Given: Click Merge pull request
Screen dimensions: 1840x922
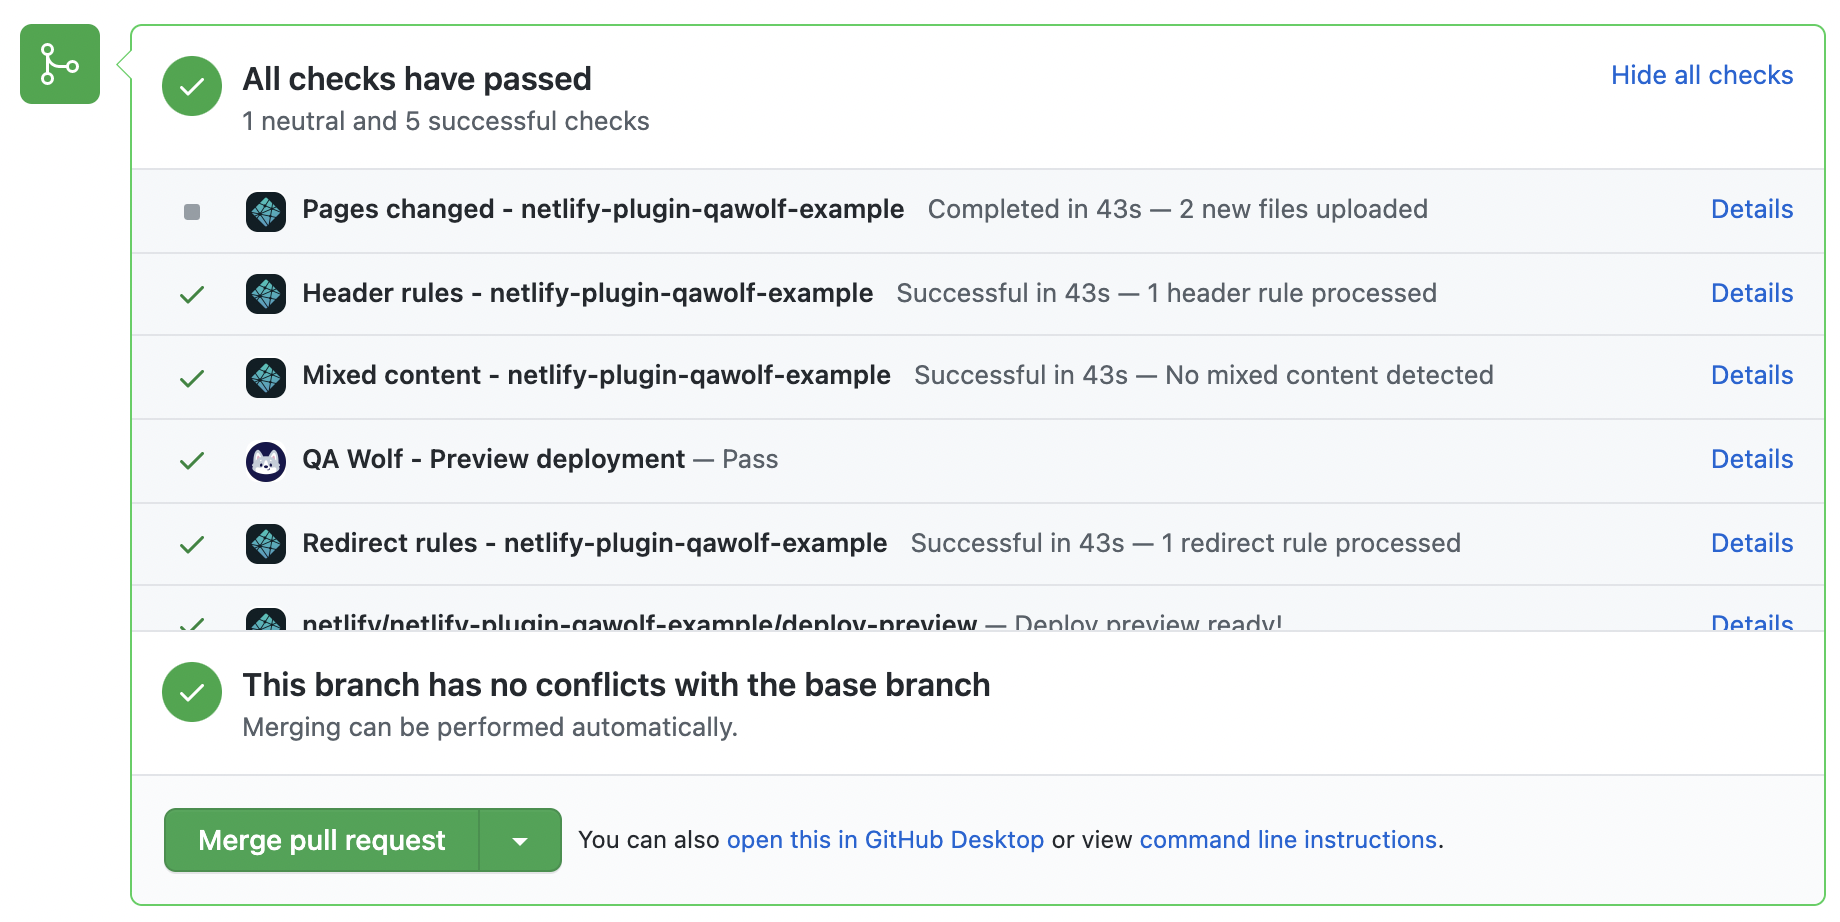Looking at the screenshot, I should tap(321, 840).
